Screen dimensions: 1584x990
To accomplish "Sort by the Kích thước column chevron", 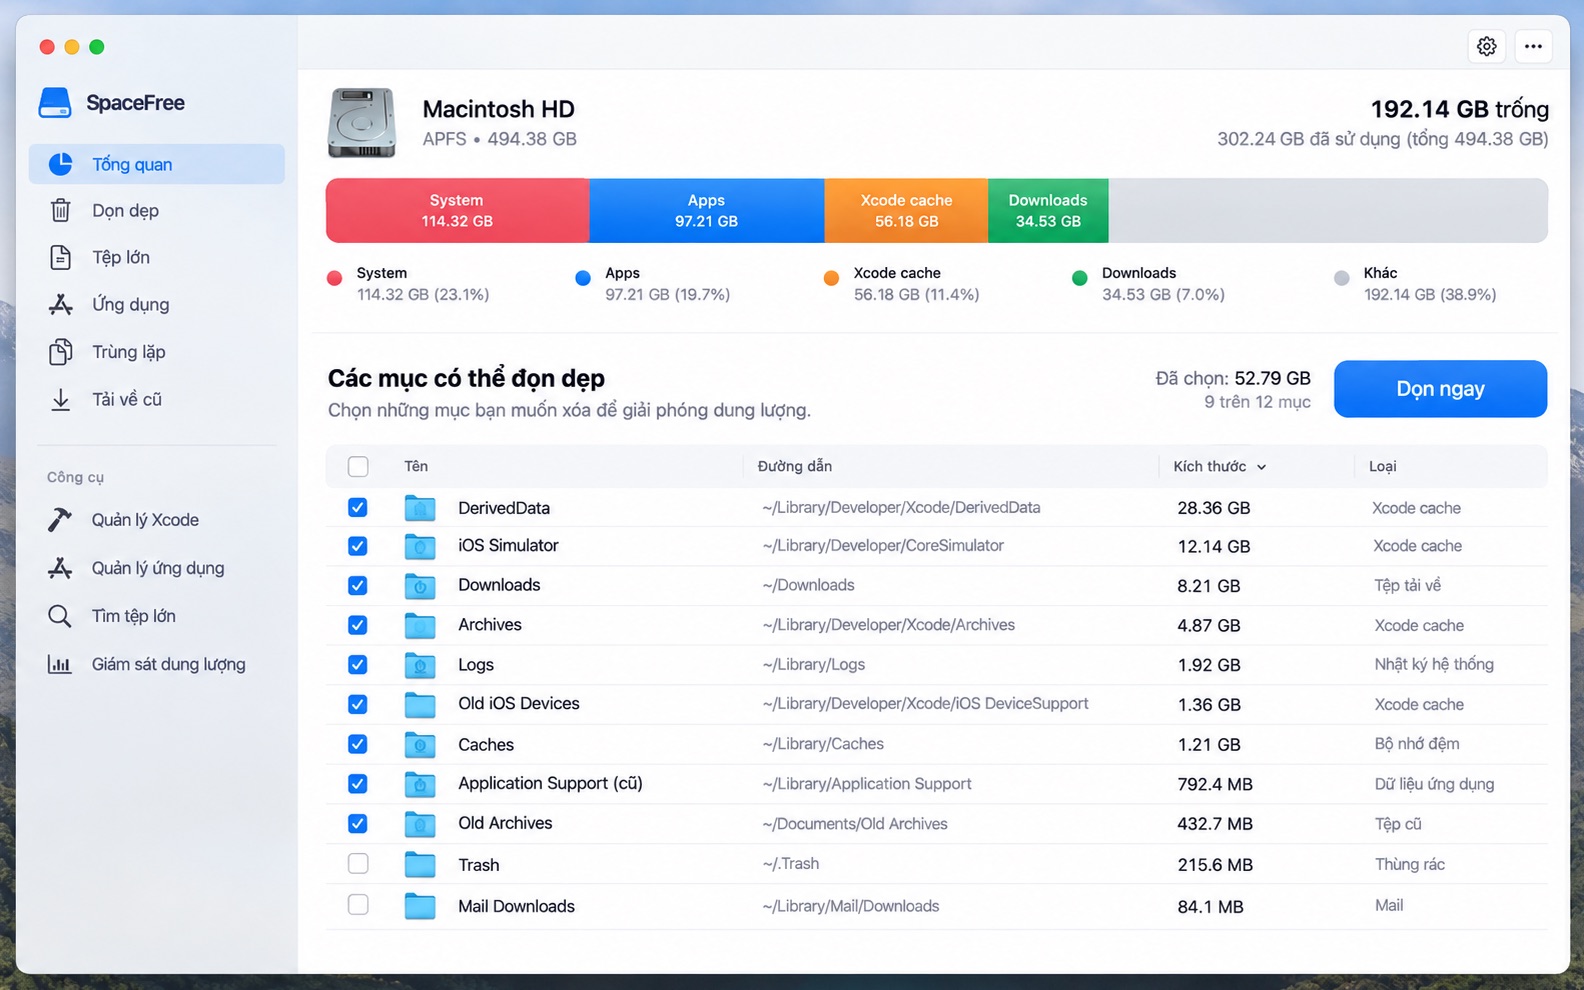I will pyautogui.click(x=1262, y=467).
